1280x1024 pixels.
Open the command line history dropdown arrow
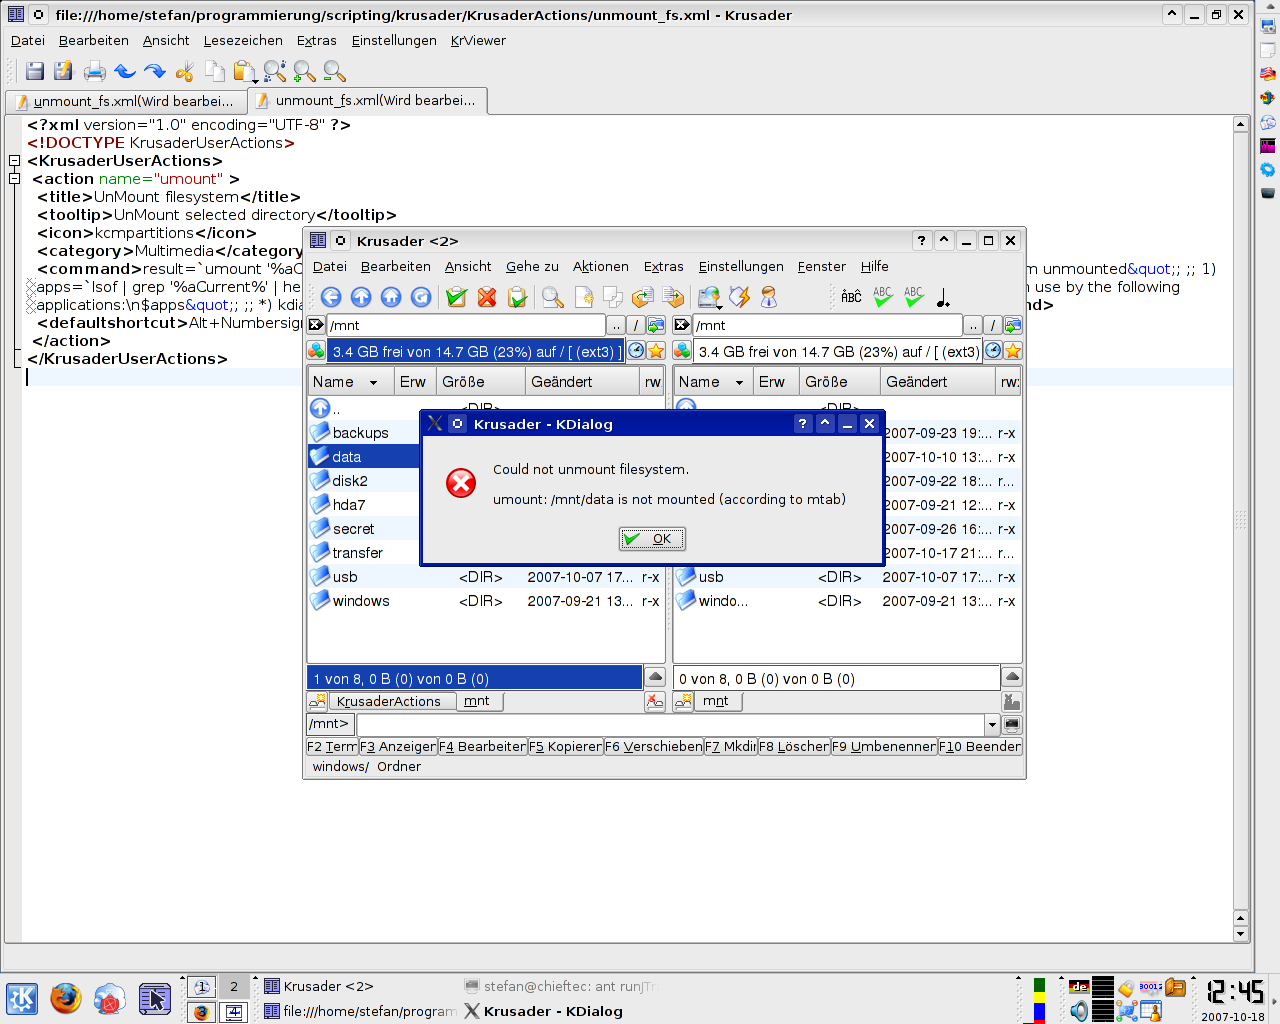tap(992, 725)
